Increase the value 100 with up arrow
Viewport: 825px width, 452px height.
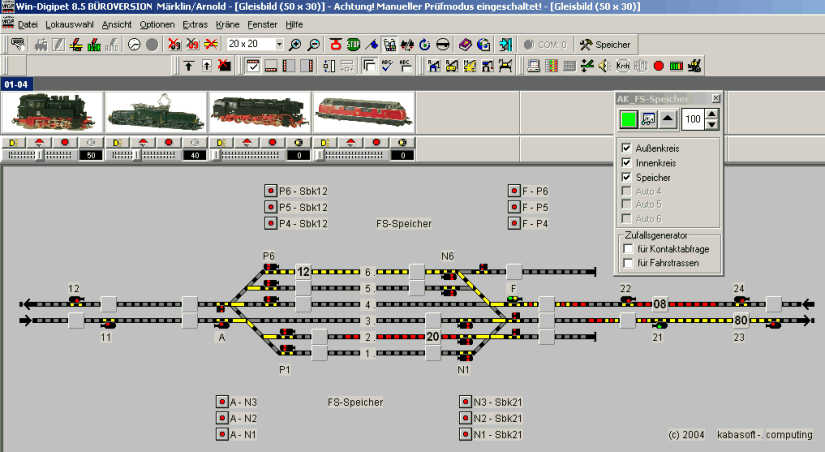pos(711,114)
